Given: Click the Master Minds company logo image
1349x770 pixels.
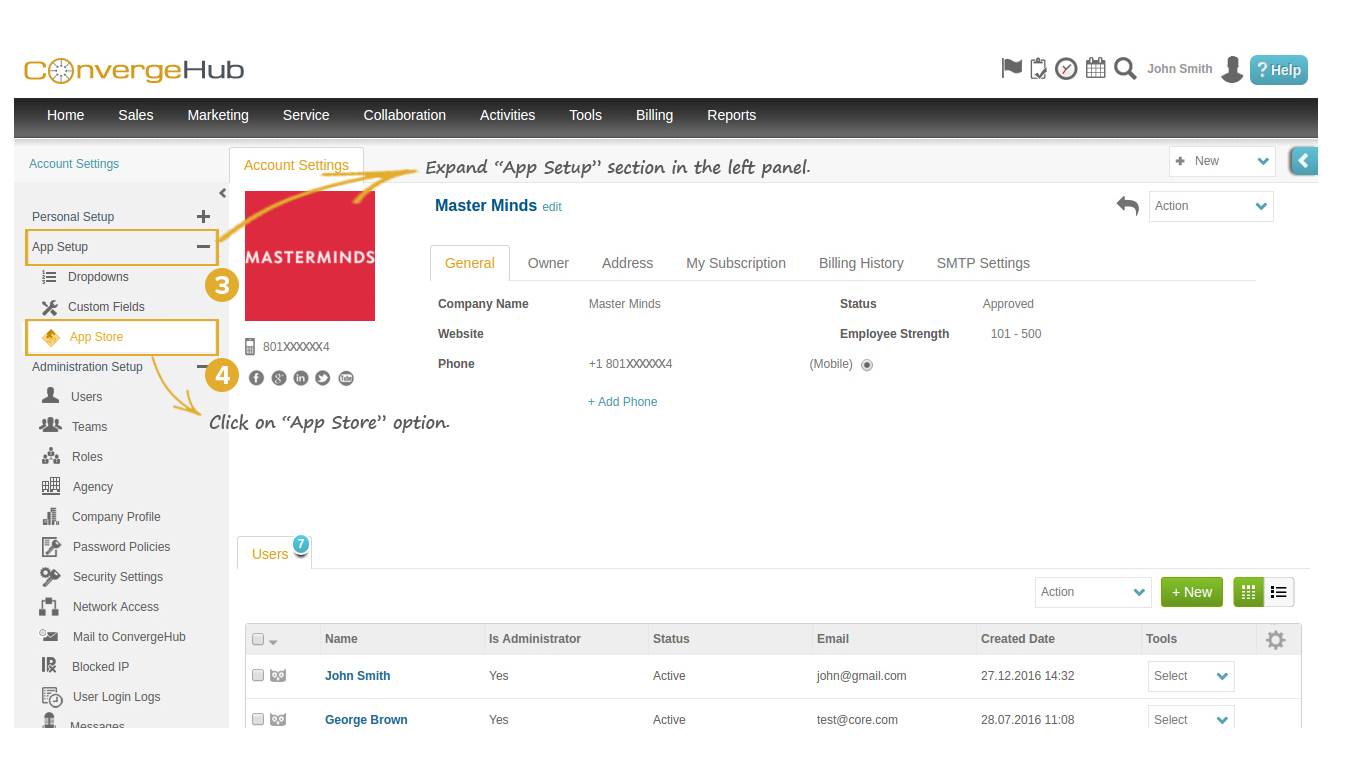Looking at the screenshot, I should click(x=310, y=256).
